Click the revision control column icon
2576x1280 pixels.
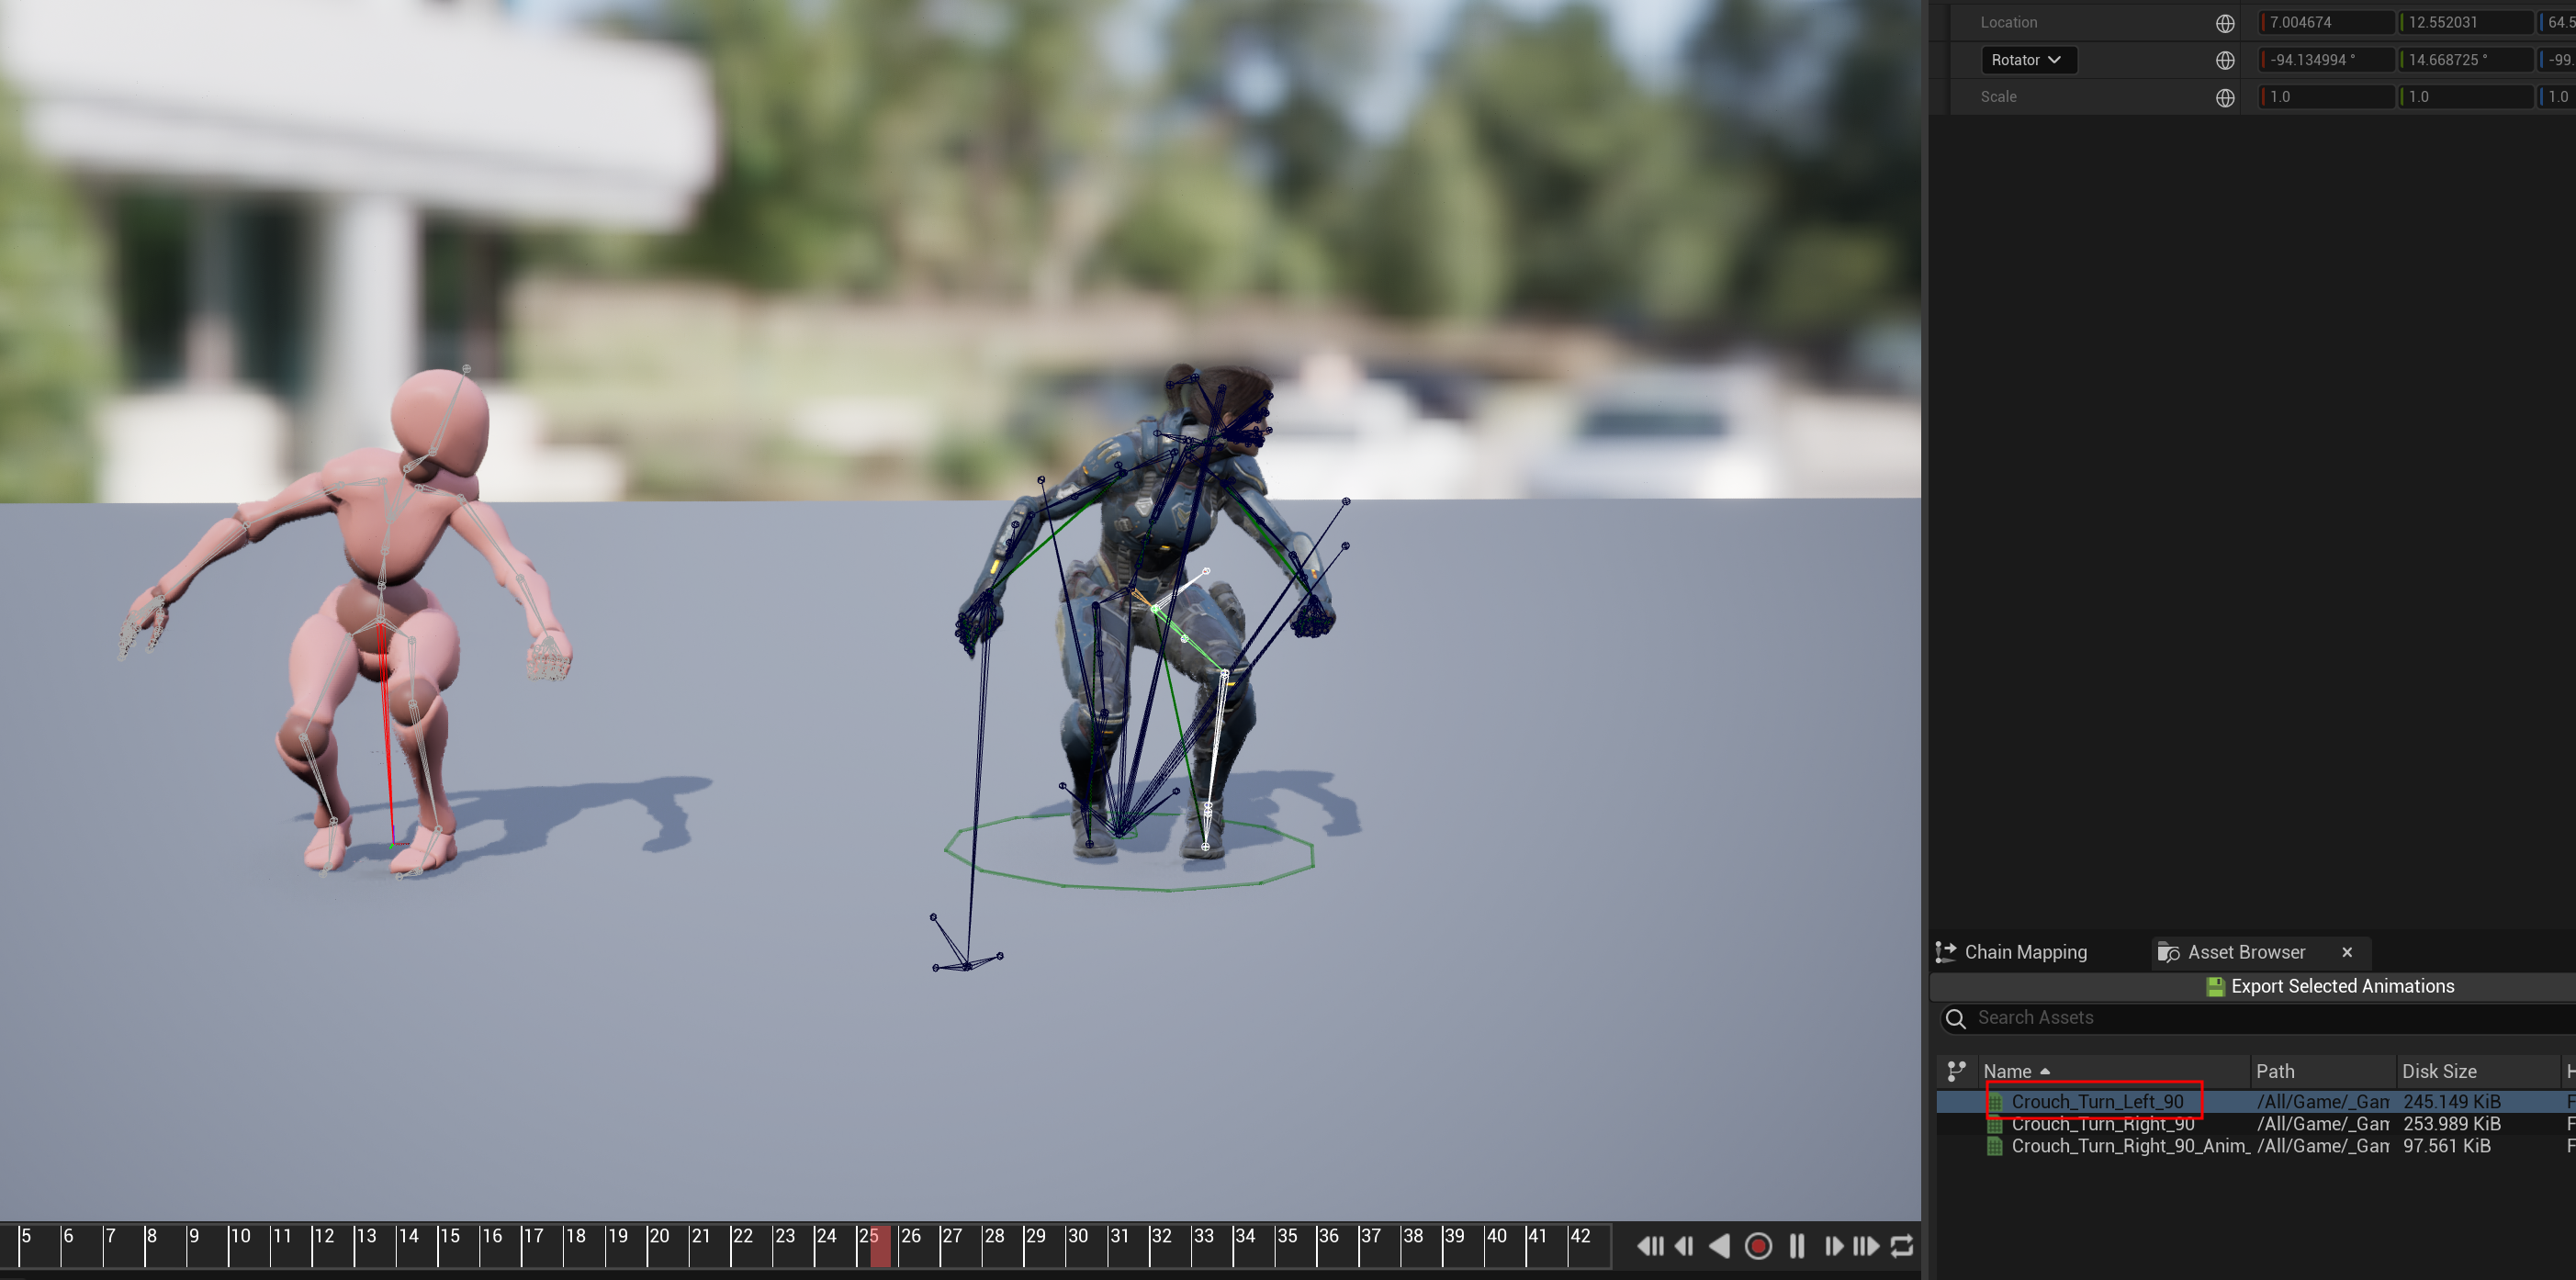[1956, 1071]
